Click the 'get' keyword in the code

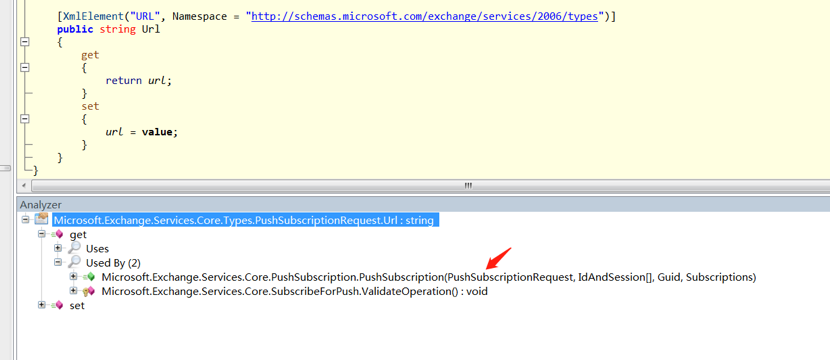pos(90,55)
